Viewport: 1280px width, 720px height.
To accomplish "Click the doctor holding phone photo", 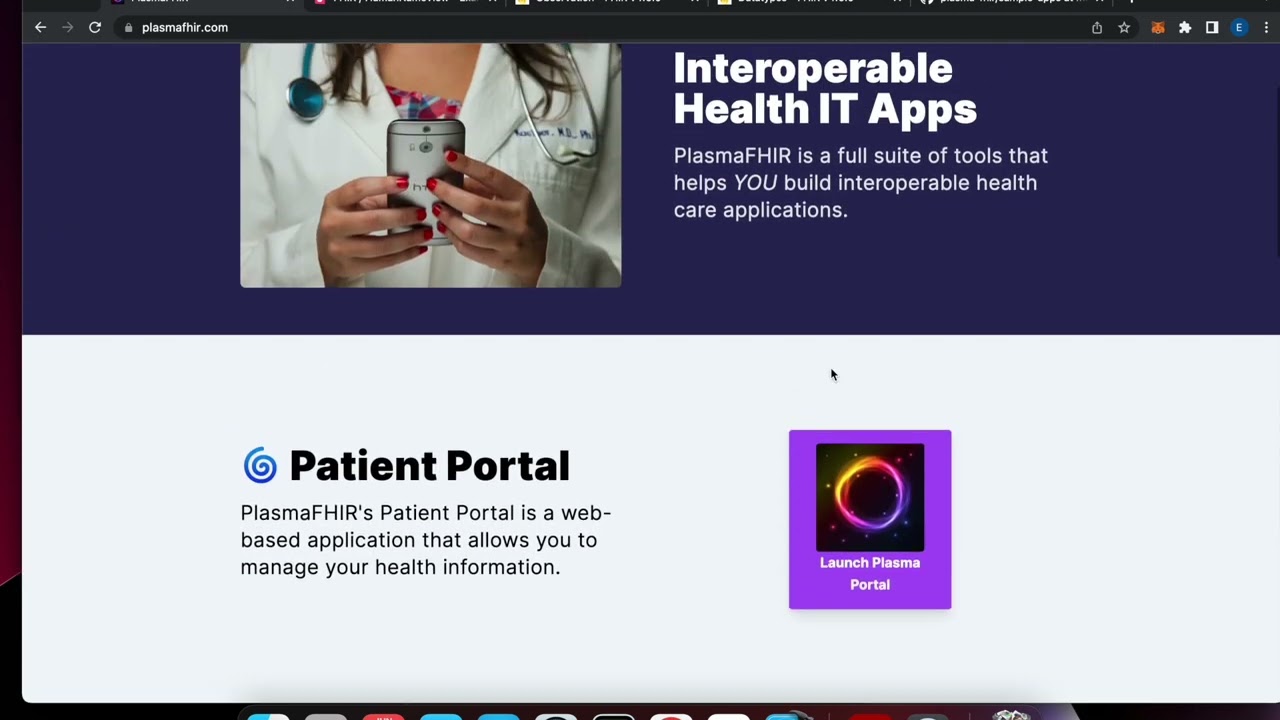I will click(x=430, y=165).
